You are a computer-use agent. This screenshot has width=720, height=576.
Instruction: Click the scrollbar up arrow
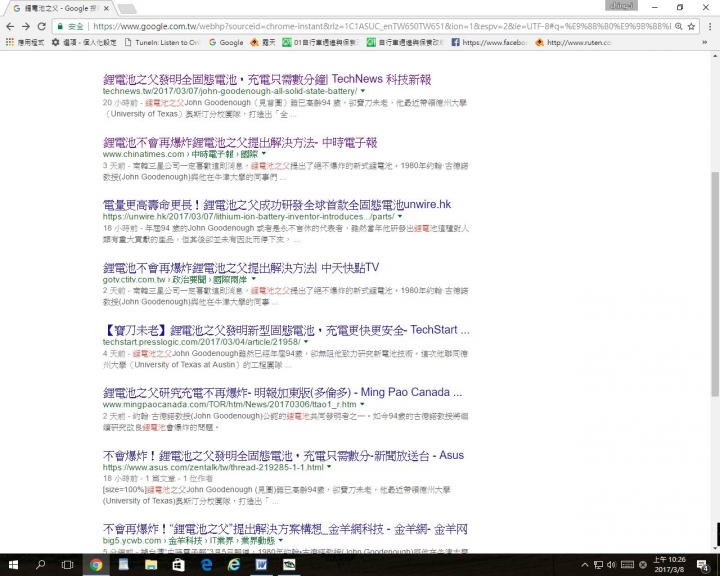tap(715, 56)
